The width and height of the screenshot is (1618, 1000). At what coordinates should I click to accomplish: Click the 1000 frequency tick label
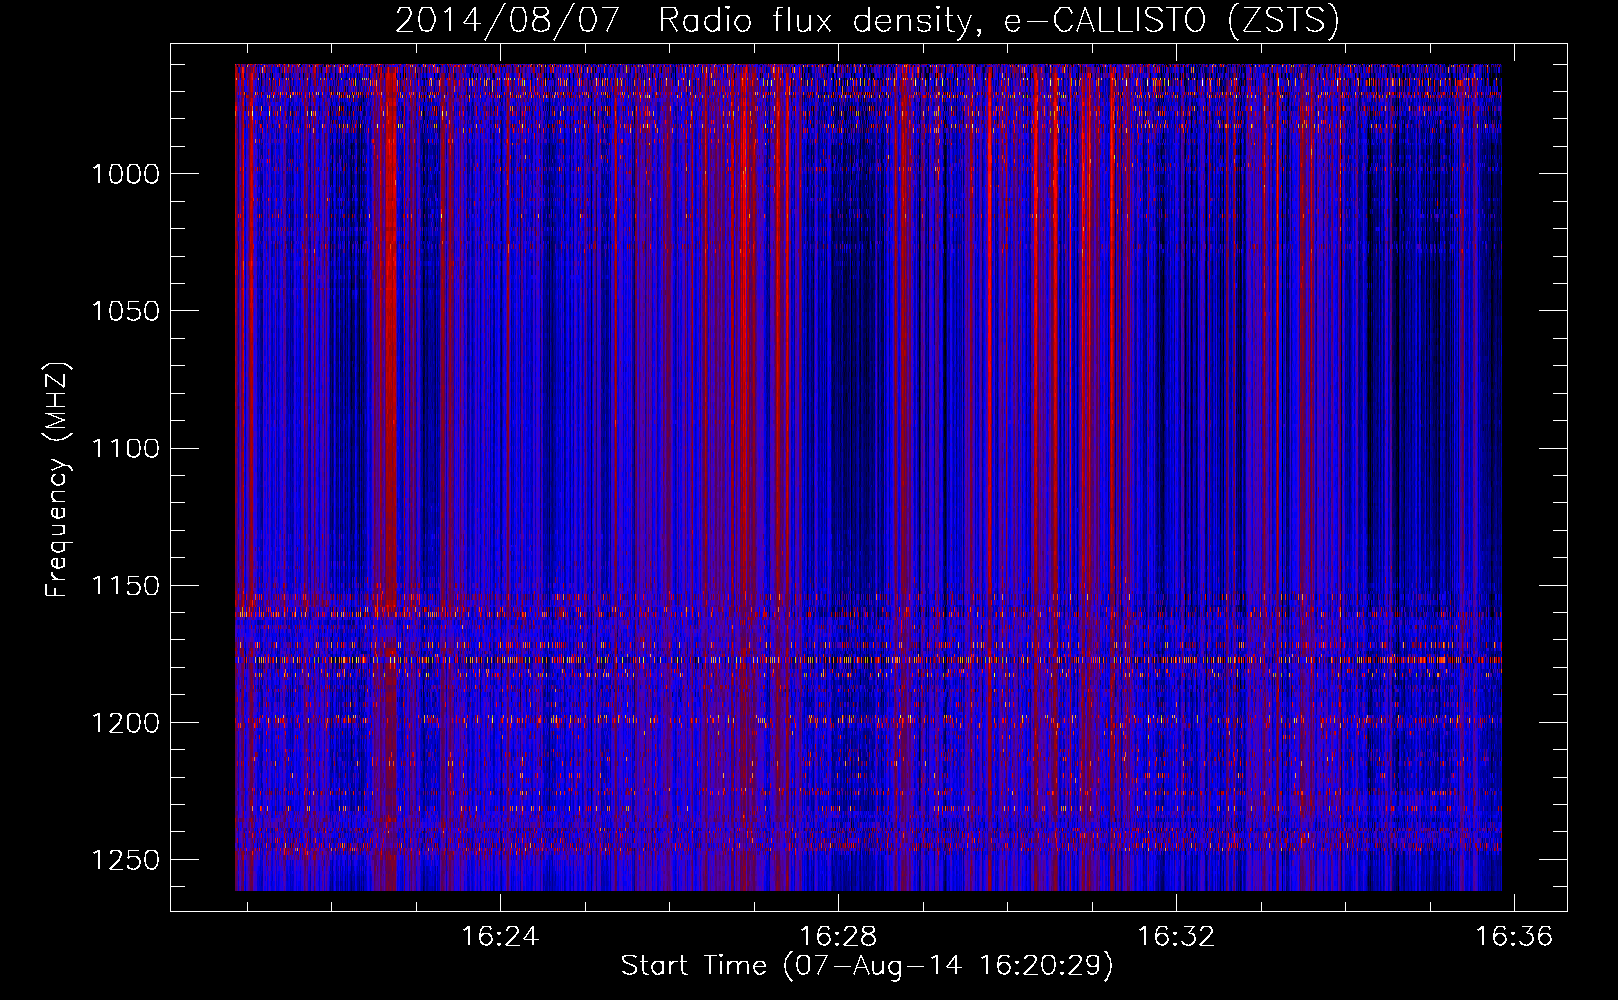[125, 174]
